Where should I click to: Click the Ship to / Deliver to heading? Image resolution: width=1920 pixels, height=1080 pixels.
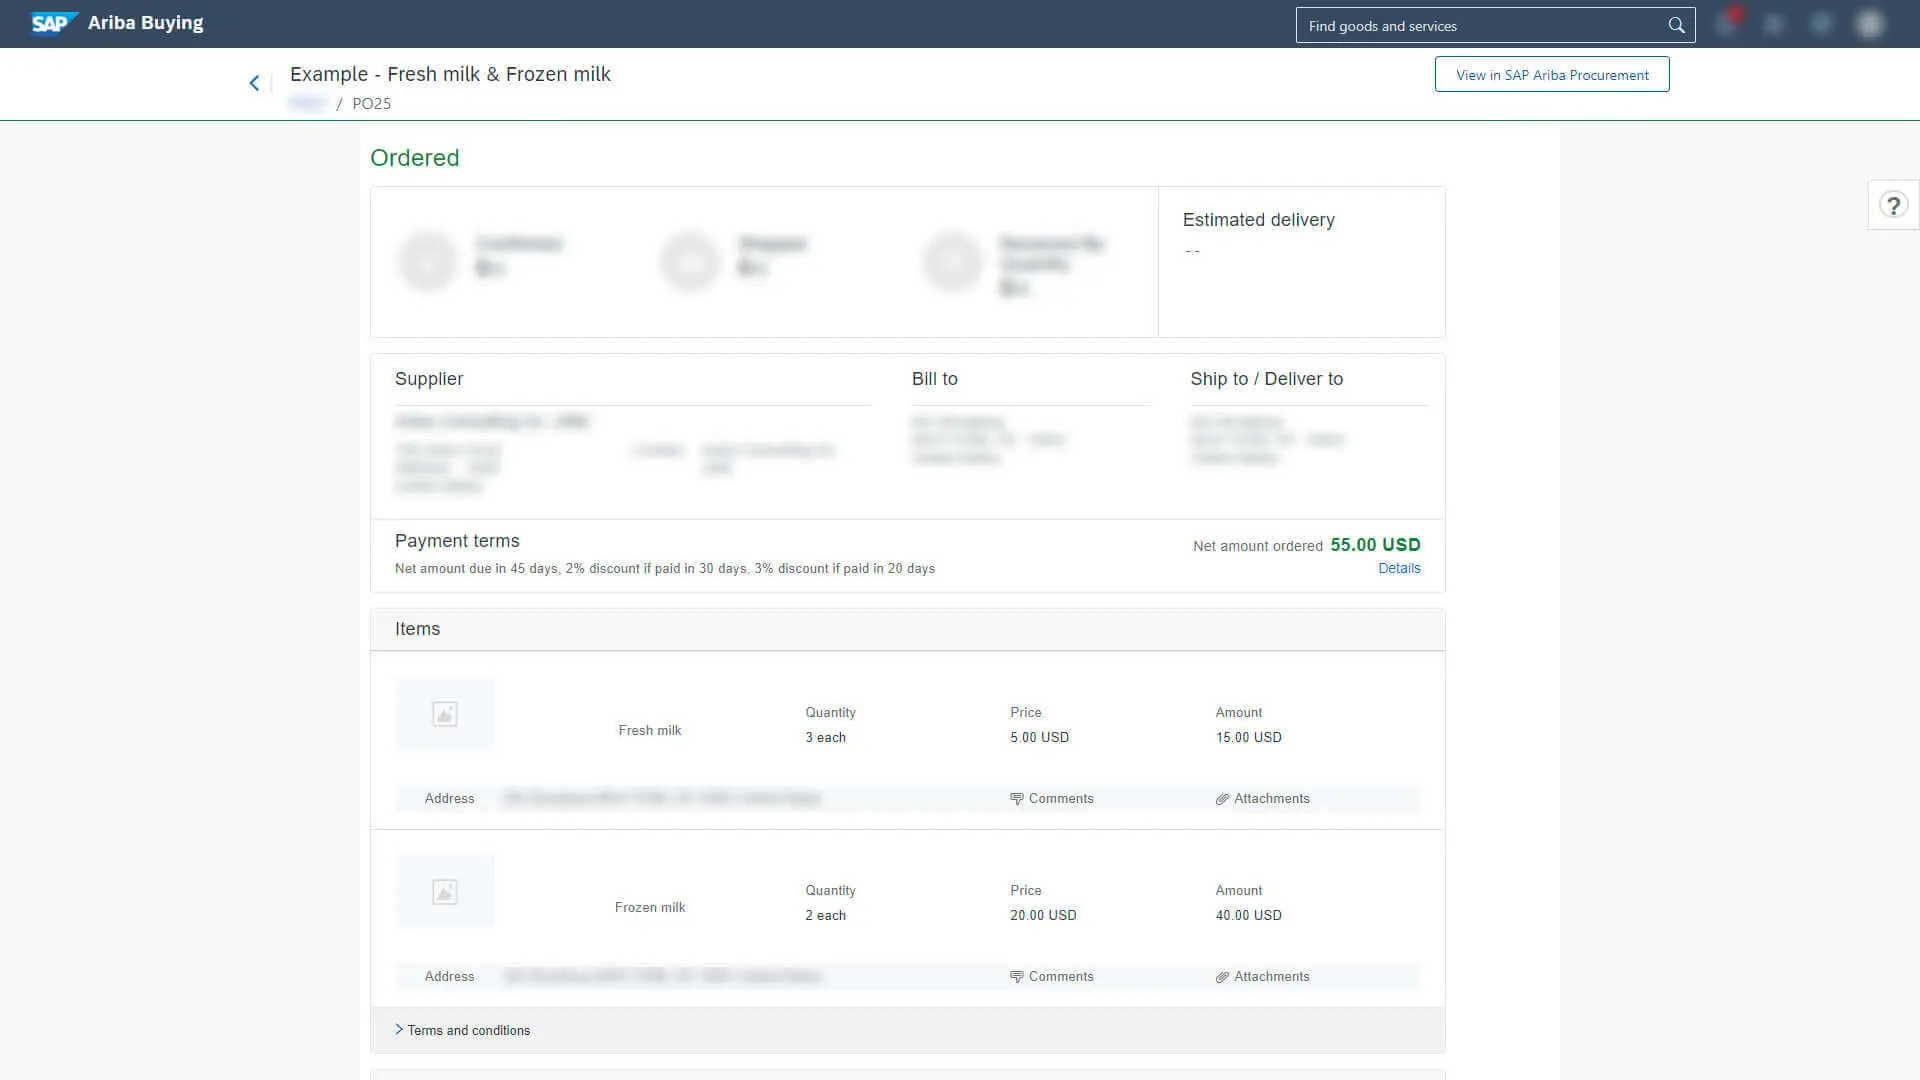click(x=1266, y=379)
